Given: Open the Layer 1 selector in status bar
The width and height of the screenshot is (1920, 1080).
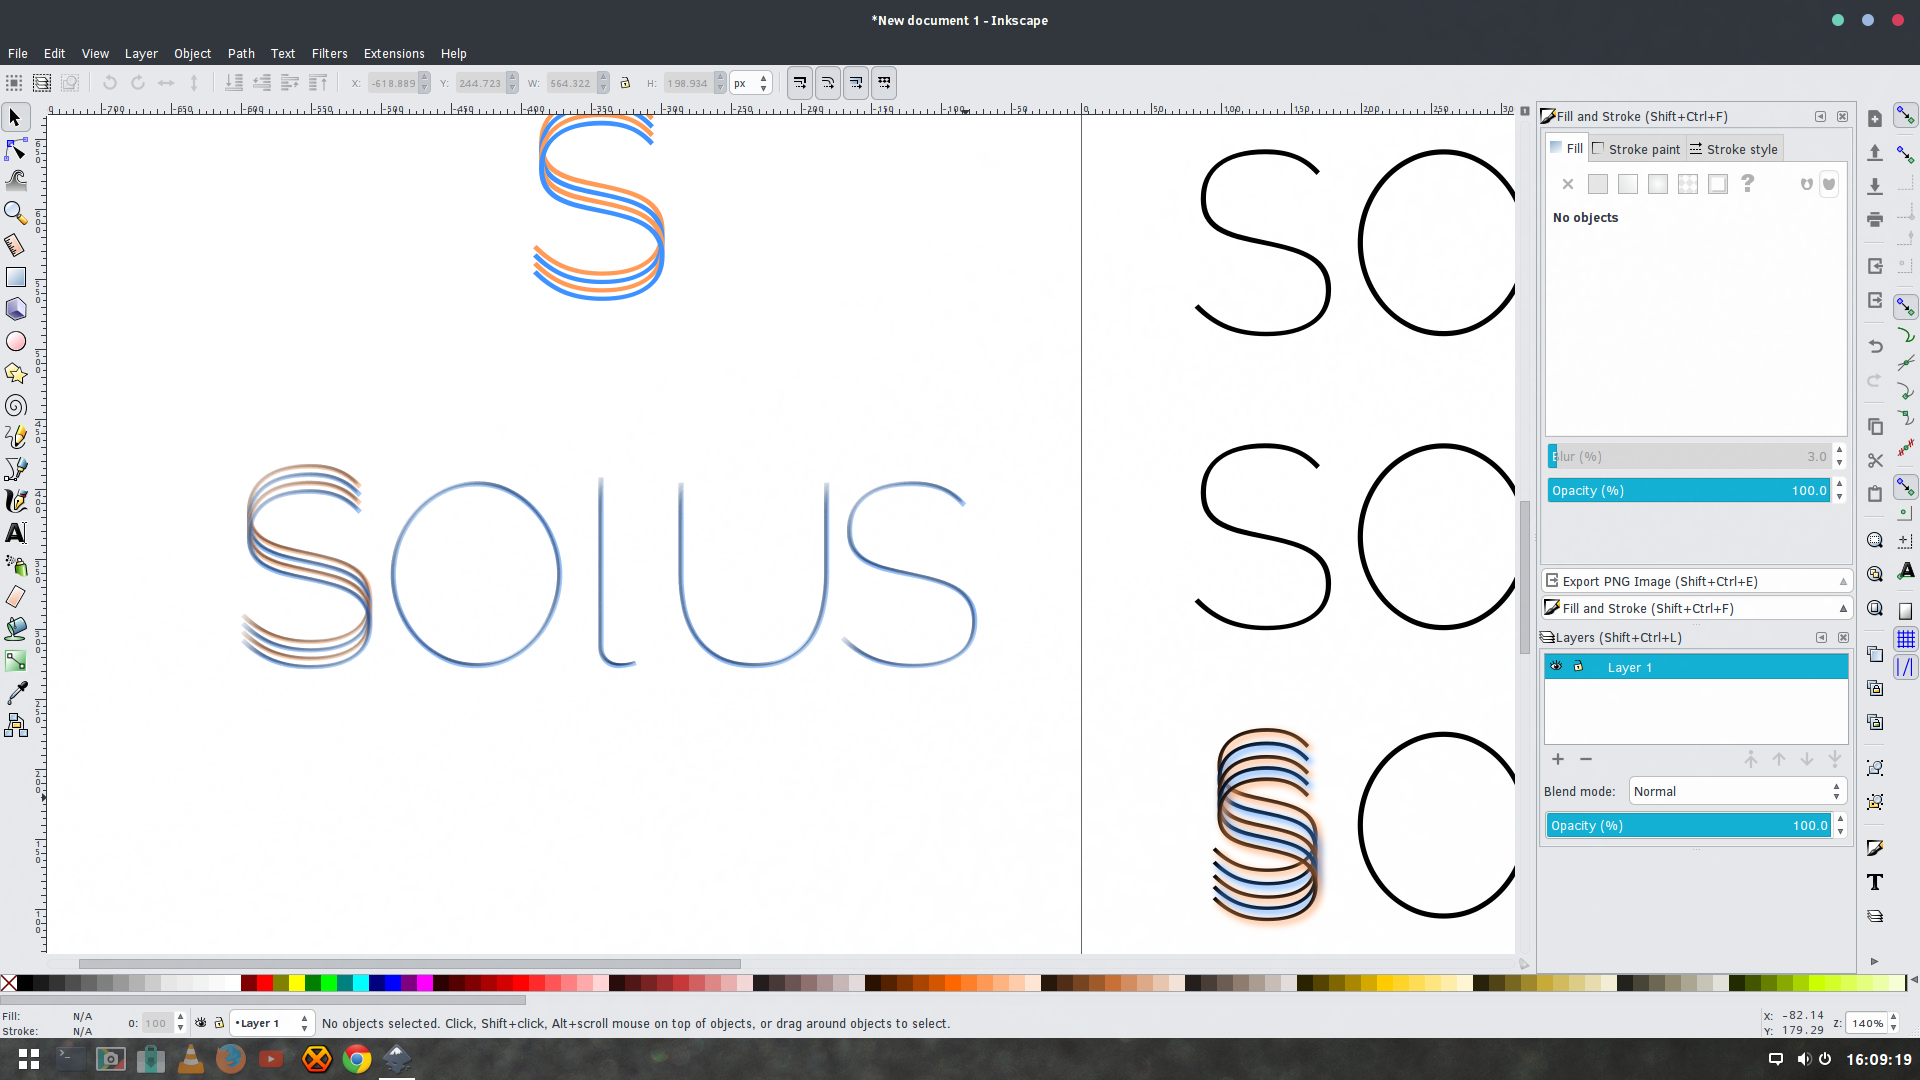Looking at the screenshot, I should [272, 1023].
